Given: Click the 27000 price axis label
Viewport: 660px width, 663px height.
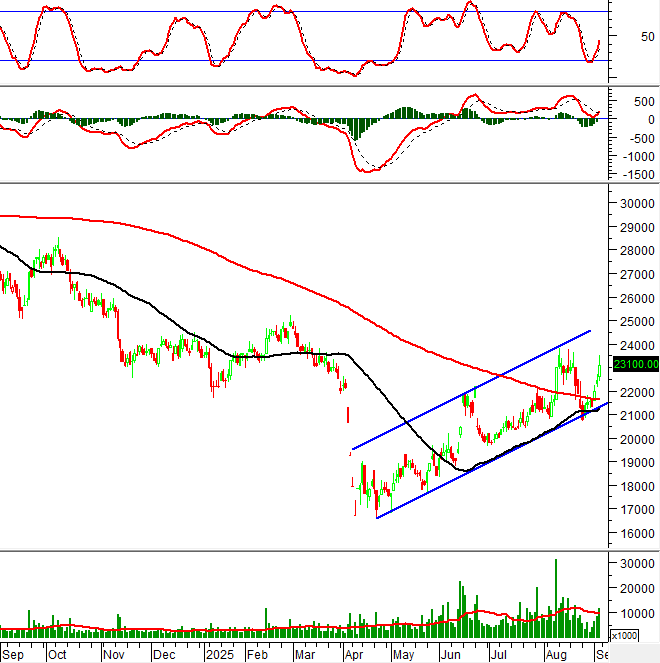Looking at the screenshot, I should coord(636,274).
